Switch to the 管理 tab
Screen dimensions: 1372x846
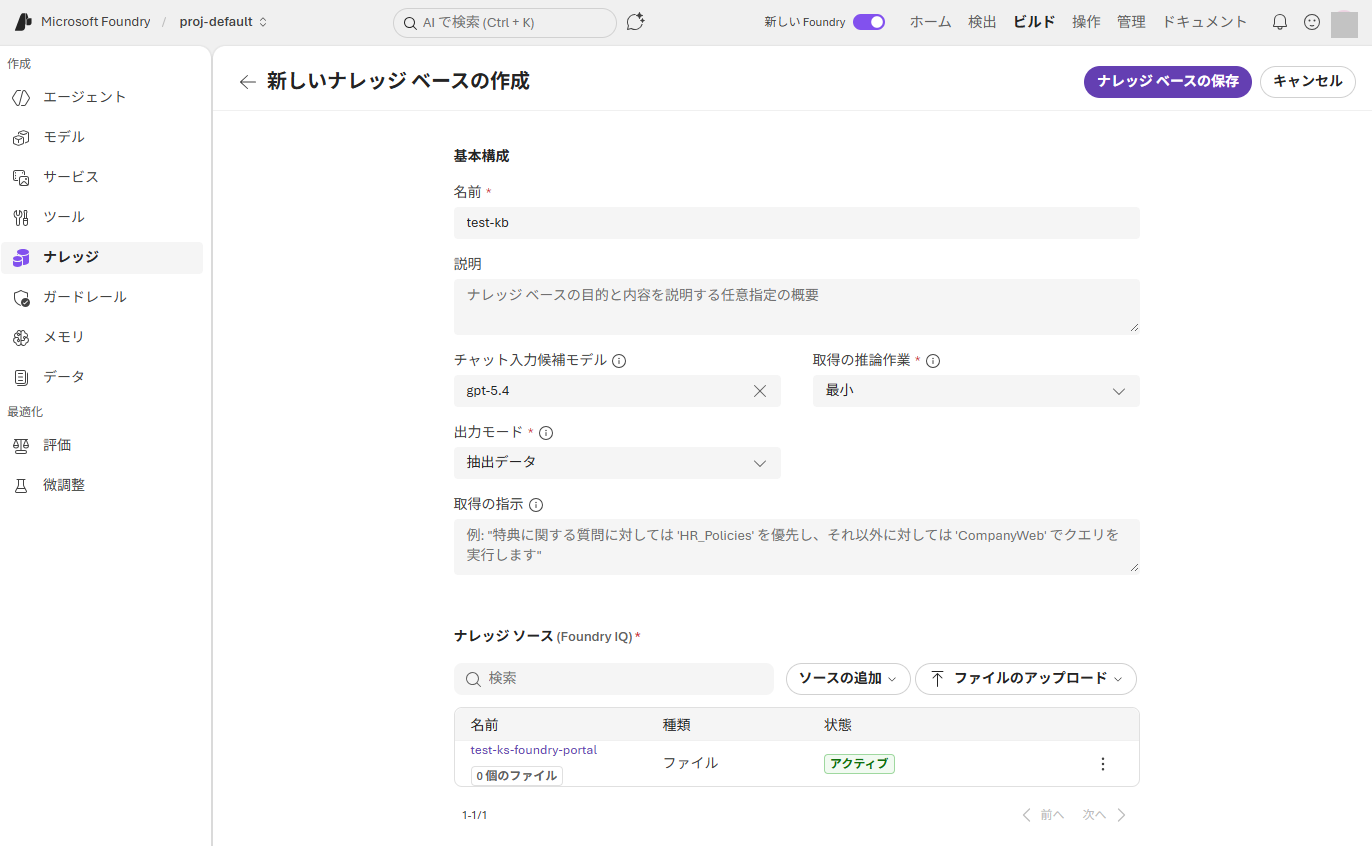point(1131,22)
